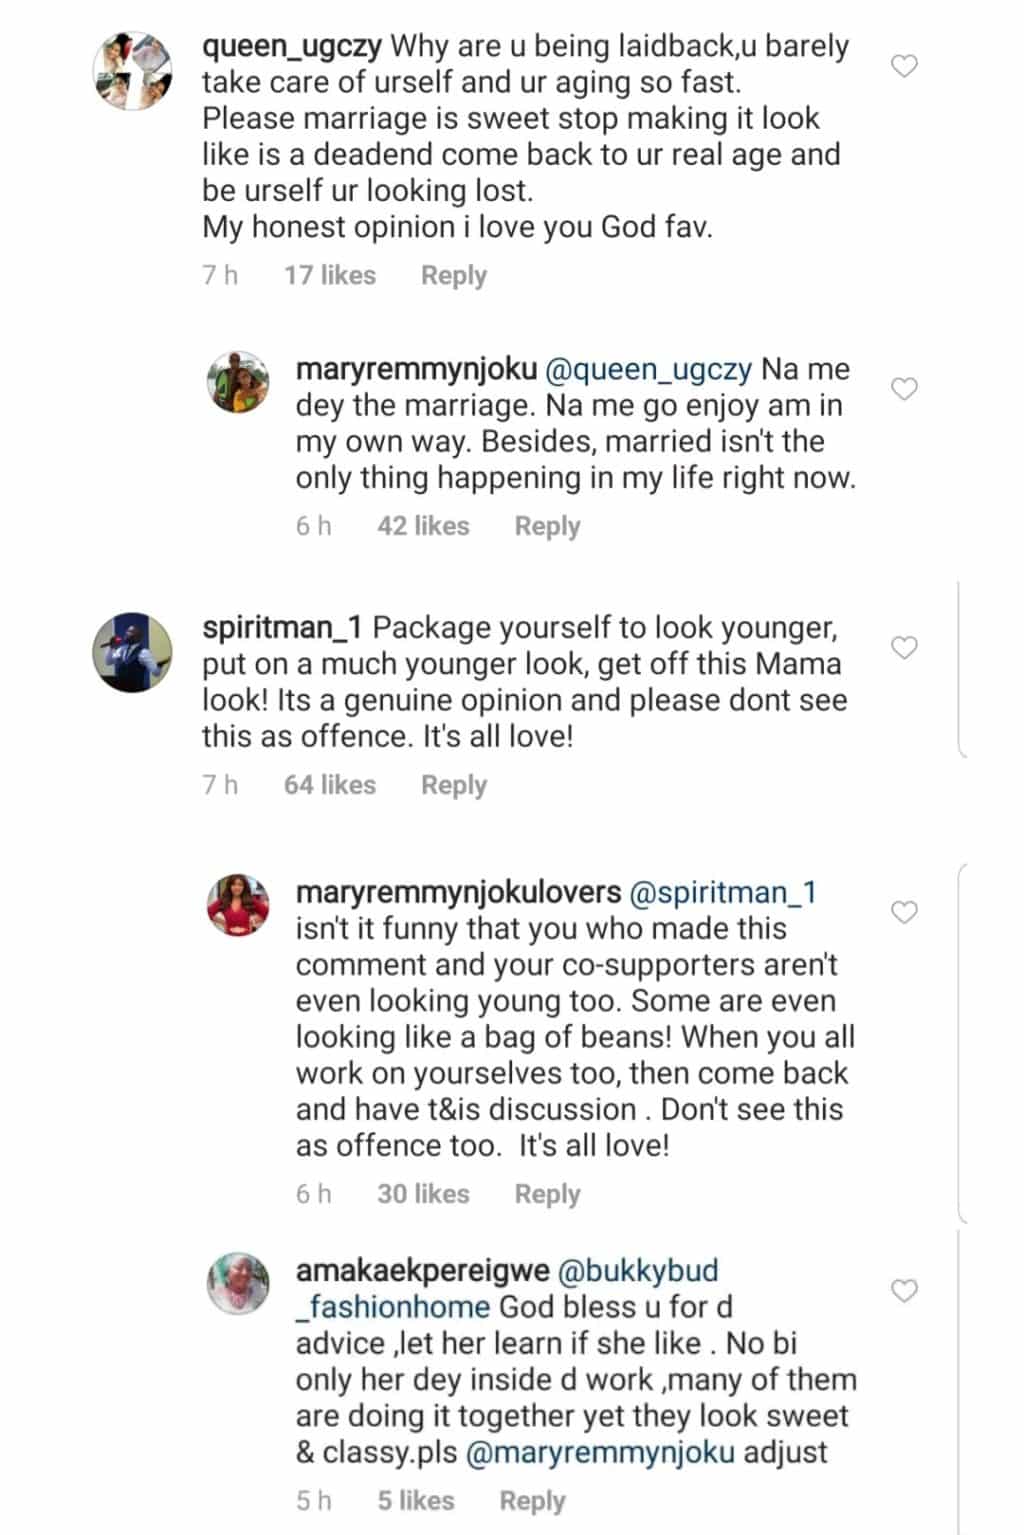Reply to spiritman_1's comment
Viewport: 1024px width, 1535px height.
click(x=453, y=785)
